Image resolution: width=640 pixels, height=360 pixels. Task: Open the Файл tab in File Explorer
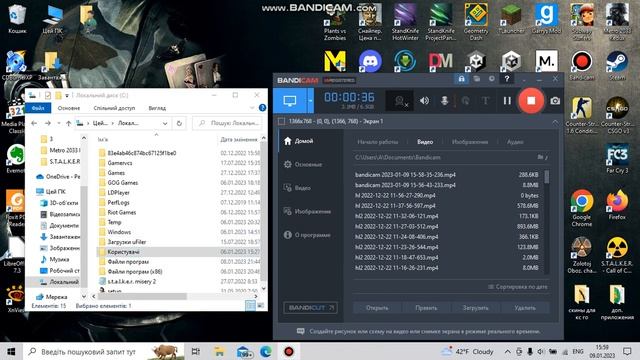(x=38, y=108)
